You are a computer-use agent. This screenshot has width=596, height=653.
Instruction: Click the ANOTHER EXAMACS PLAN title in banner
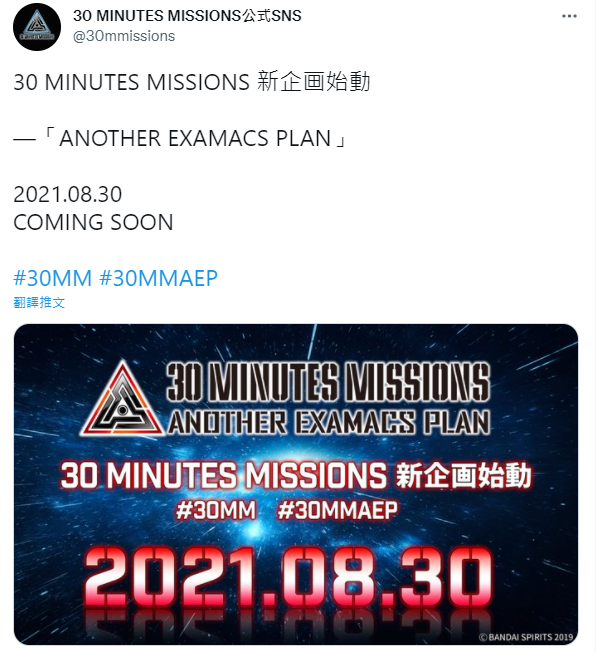pos(329,422)
